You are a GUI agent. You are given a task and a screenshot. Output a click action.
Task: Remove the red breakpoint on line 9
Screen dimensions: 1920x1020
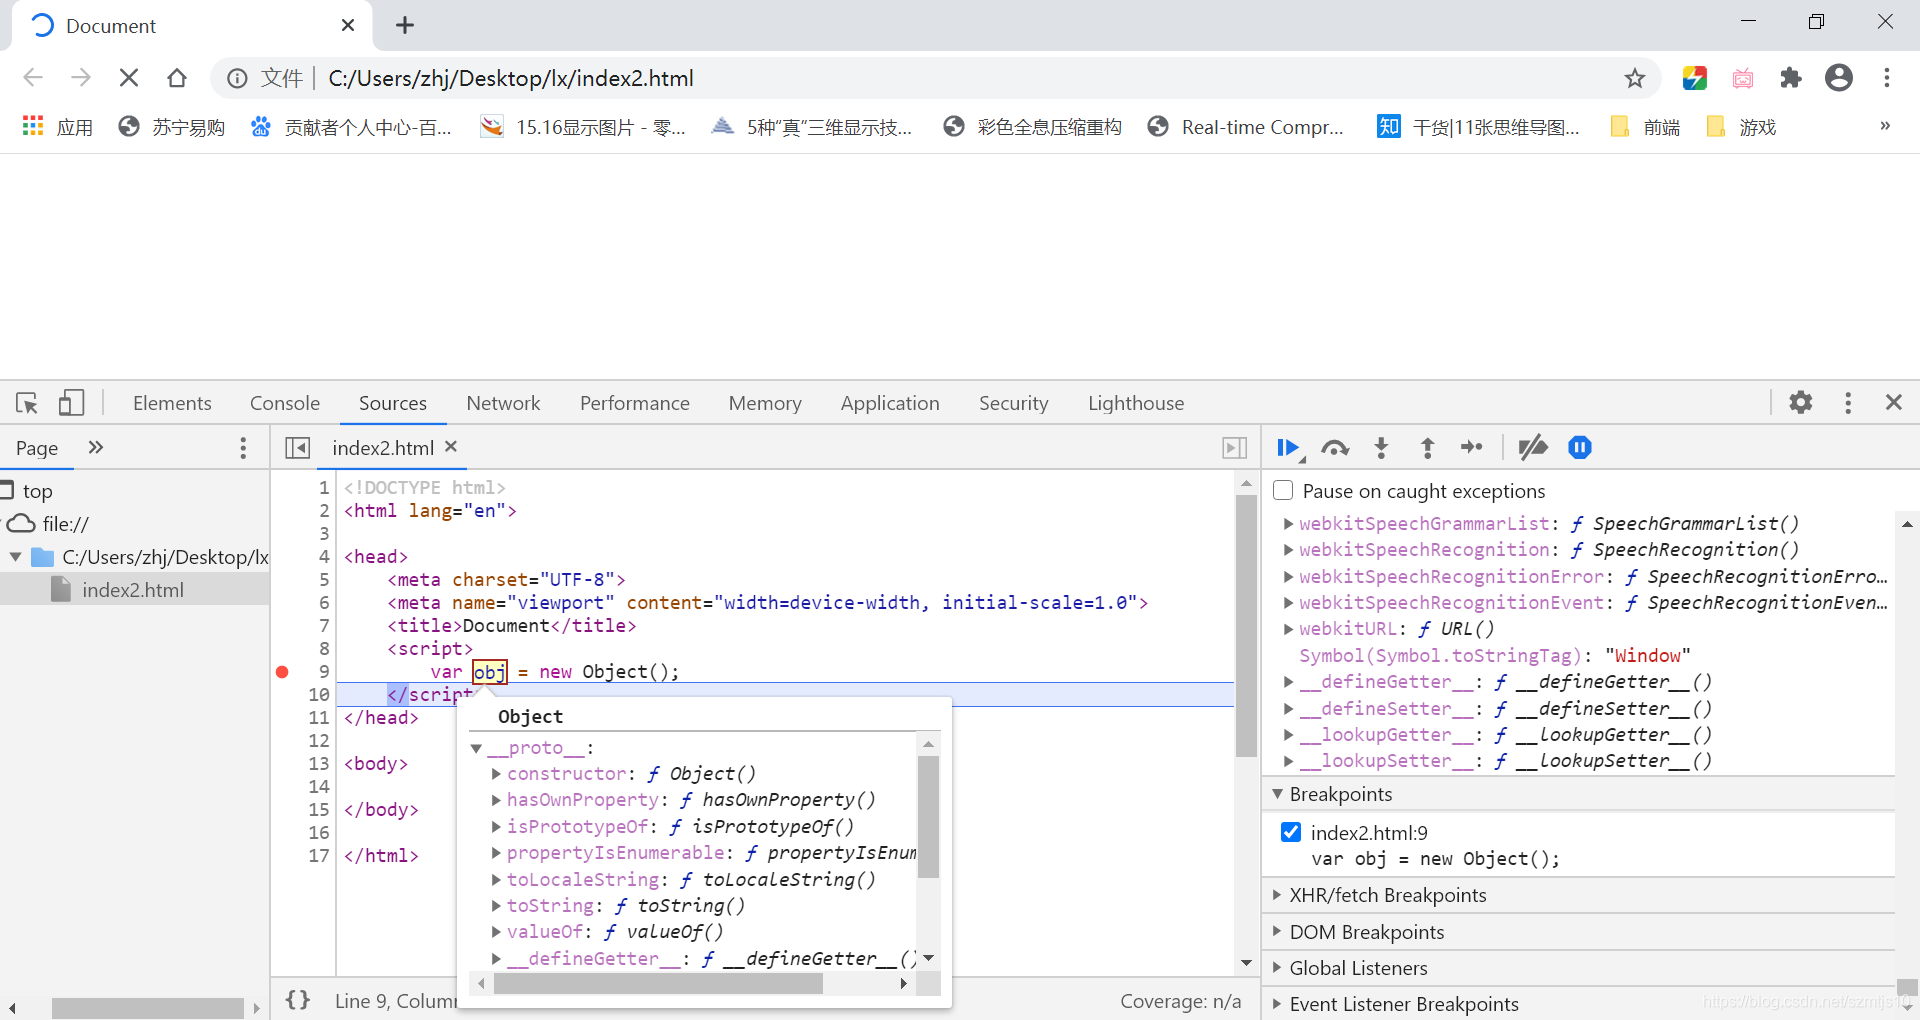tap(282, 672)
